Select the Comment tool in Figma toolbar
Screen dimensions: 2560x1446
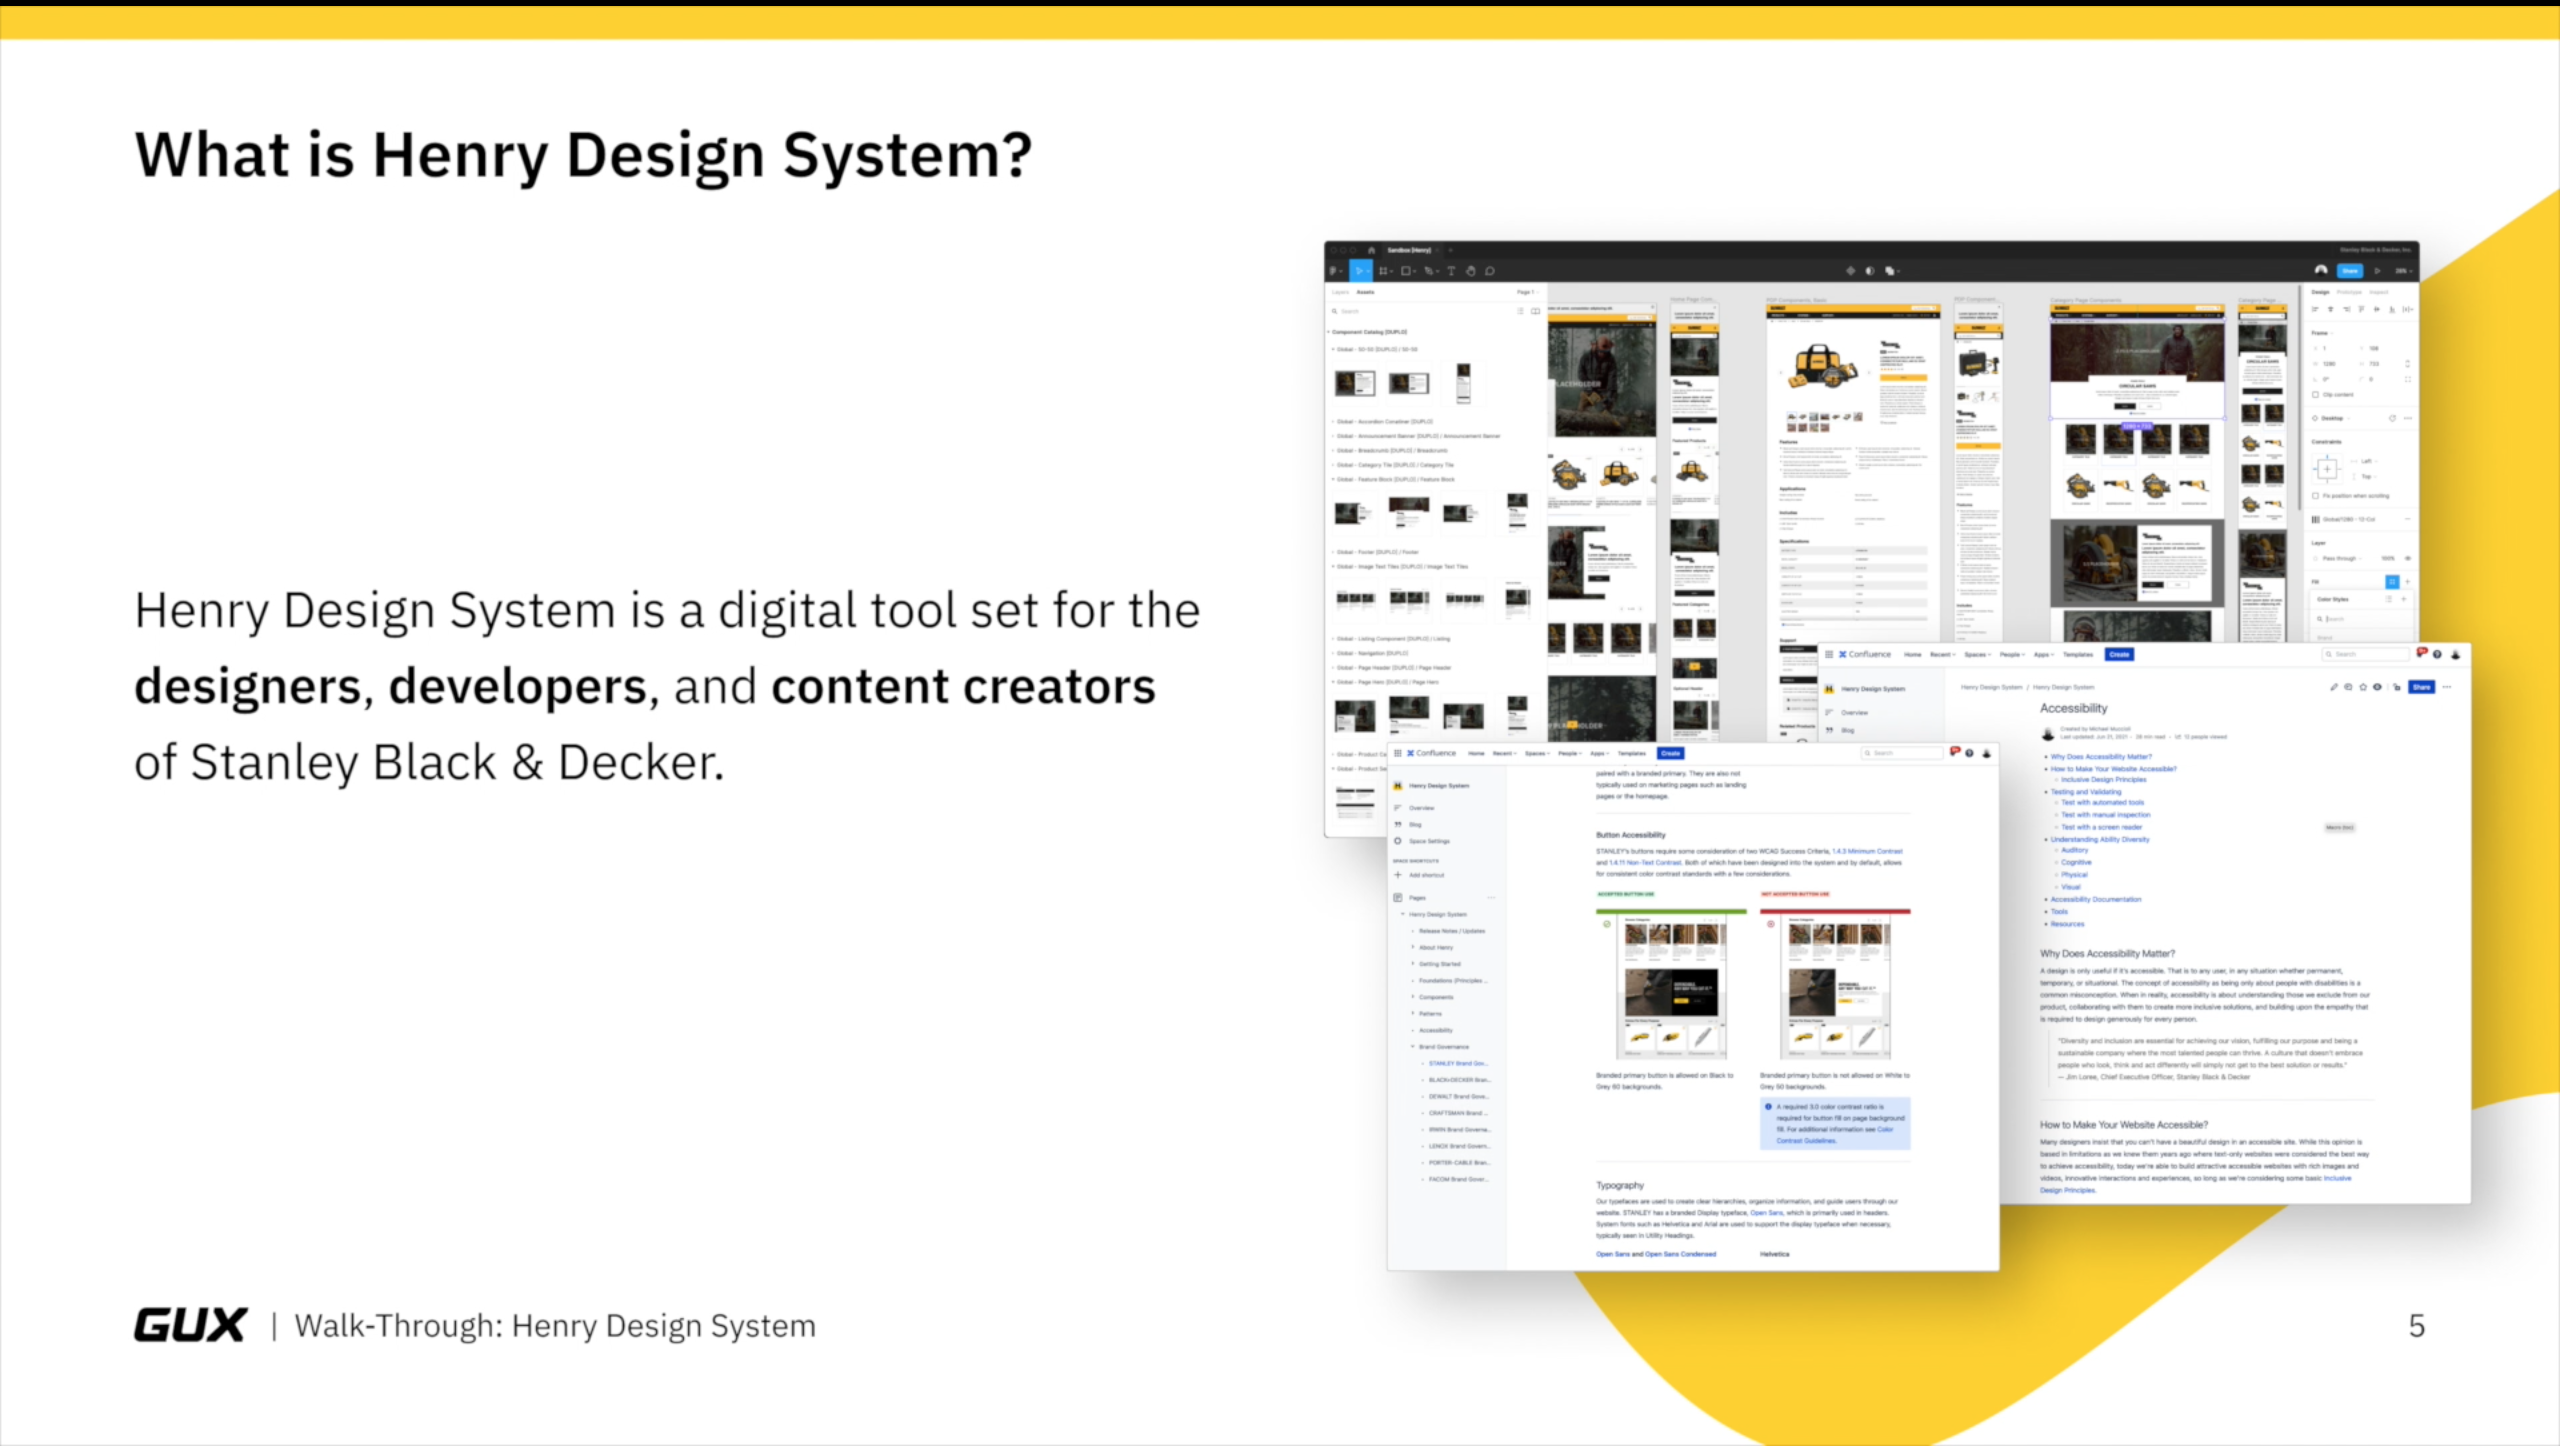[x=1490, y=271]
